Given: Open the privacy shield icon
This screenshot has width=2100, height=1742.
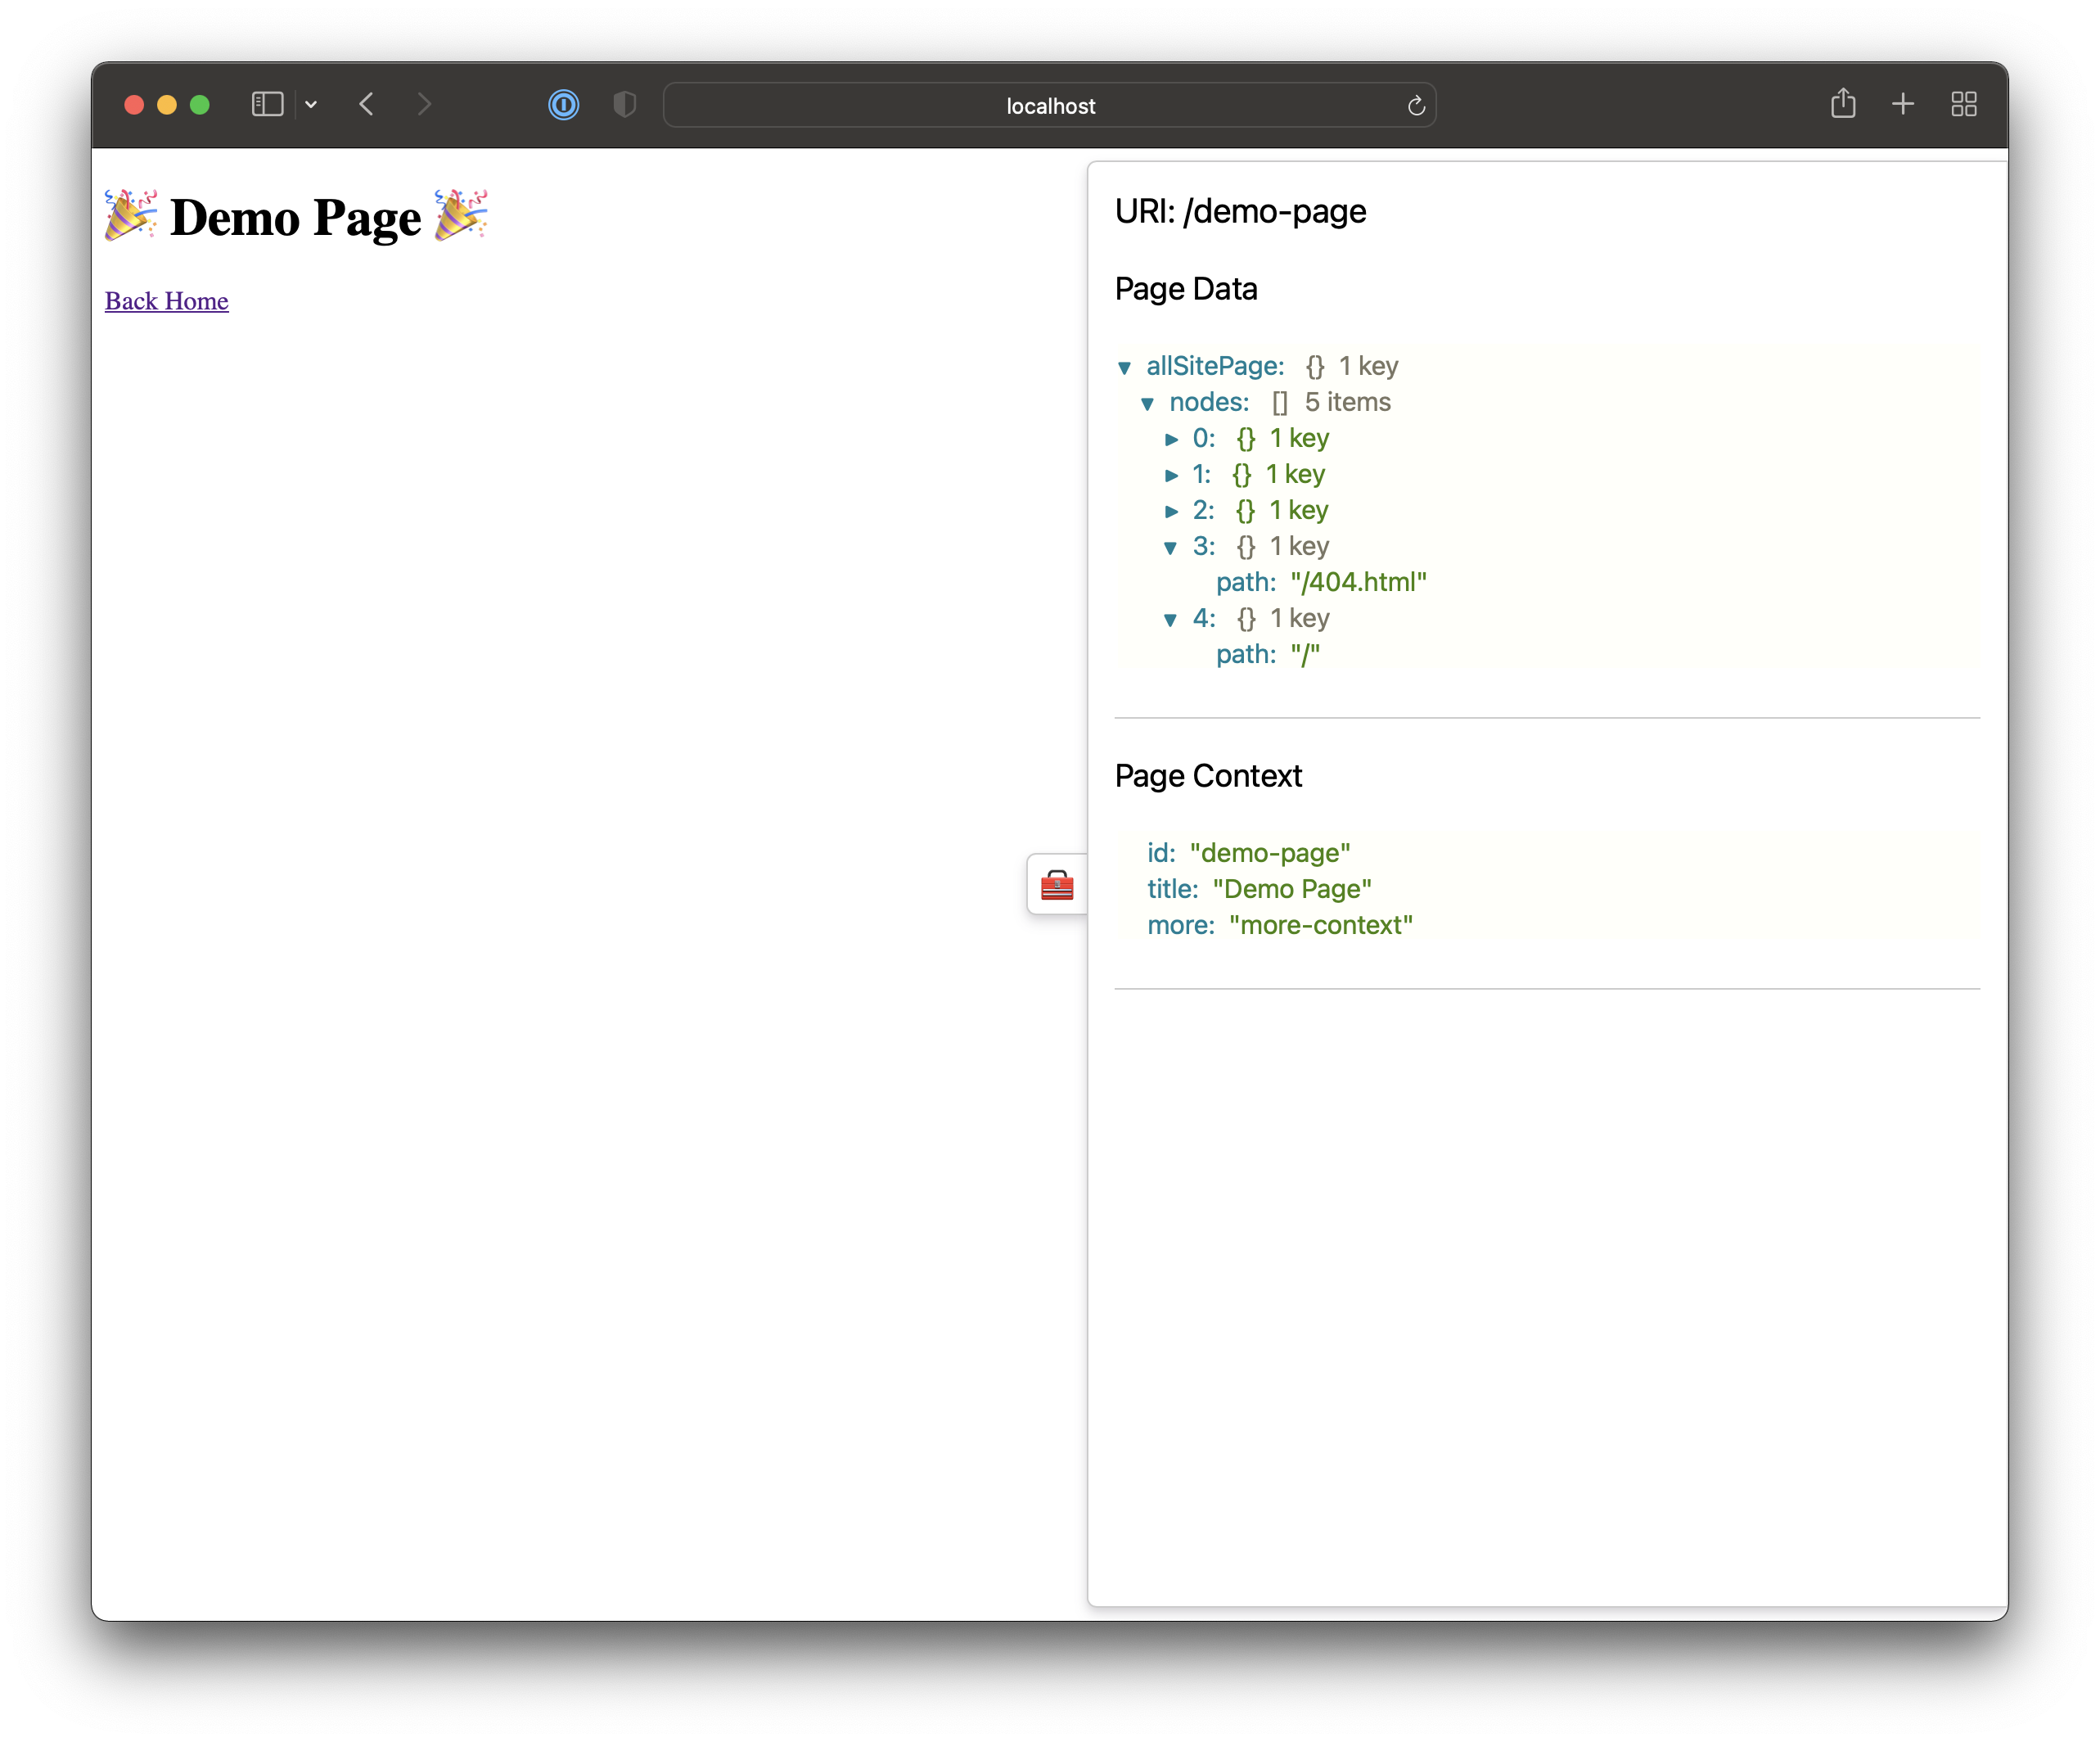Looking at the screenshot, I should point(624,104).
